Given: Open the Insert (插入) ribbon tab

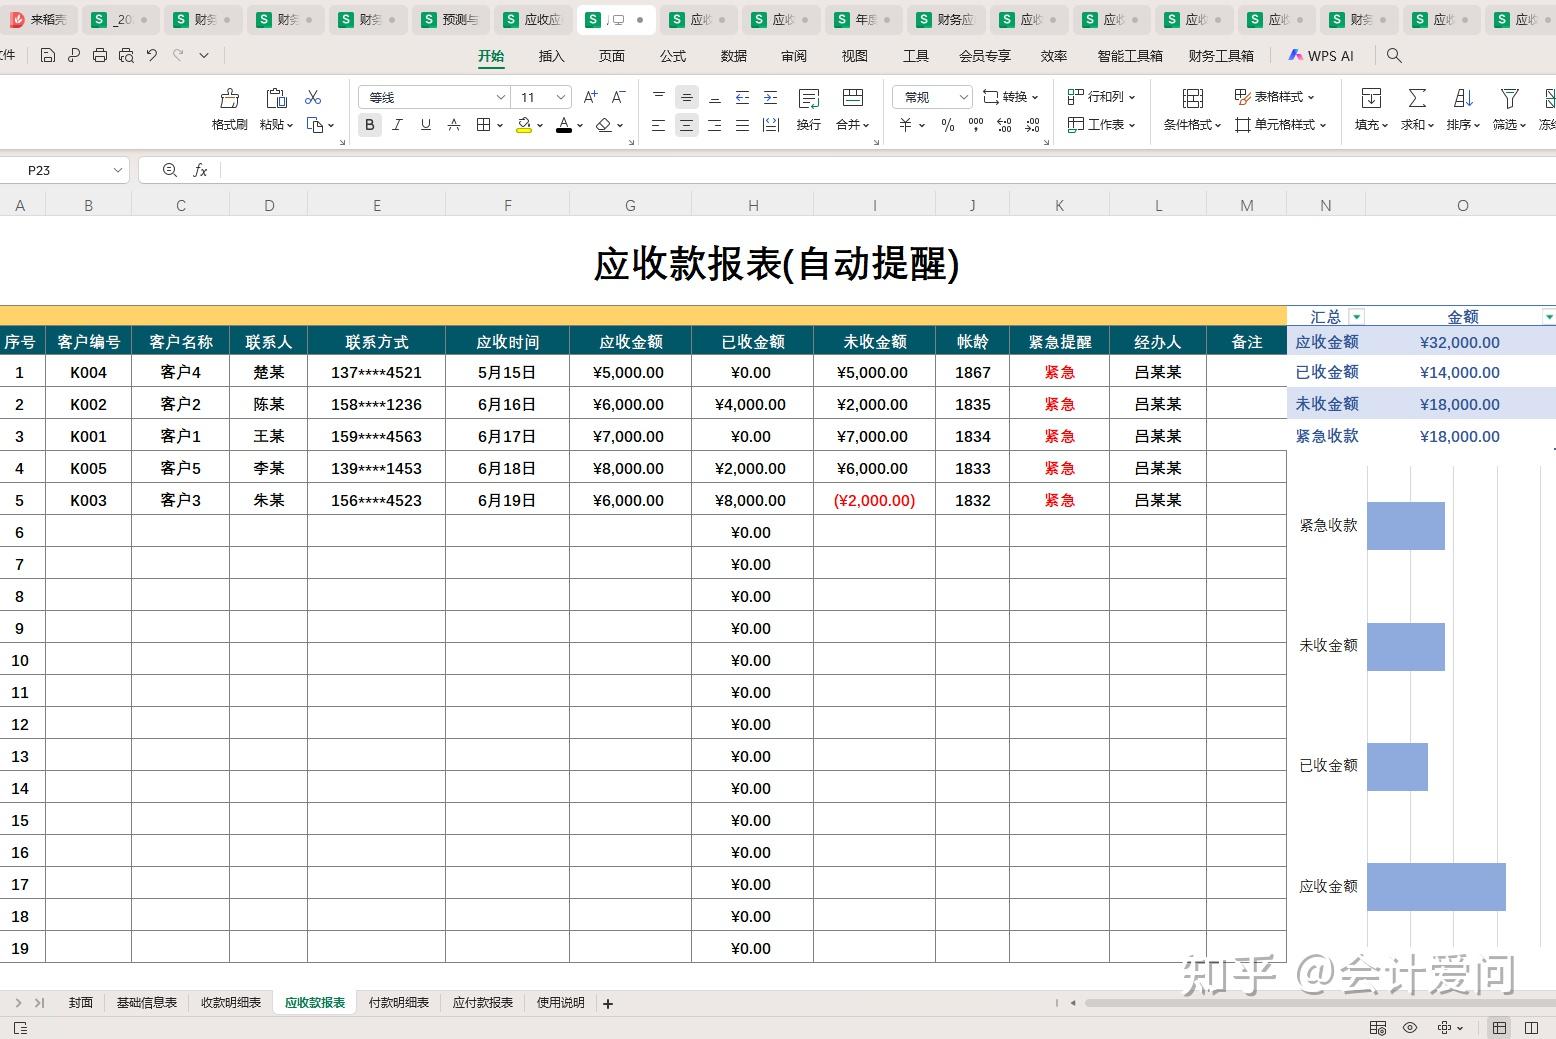Looking at the screenshot, I should coord(552,56).
